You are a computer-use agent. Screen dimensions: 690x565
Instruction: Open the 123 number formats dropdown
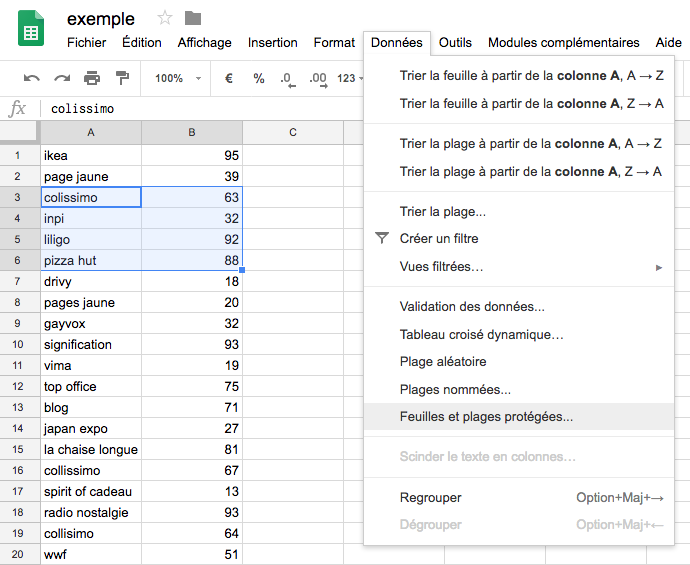click(x=349, y=78)
